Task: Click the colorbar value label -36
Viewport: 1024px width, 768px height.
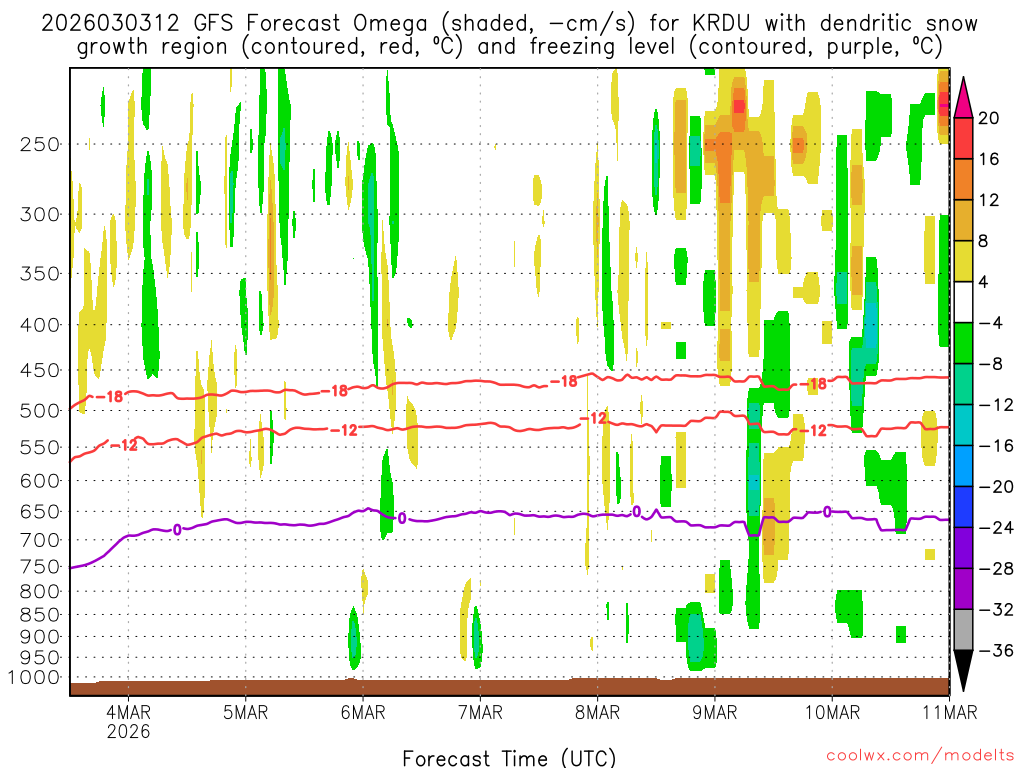Action: point(997,650)
